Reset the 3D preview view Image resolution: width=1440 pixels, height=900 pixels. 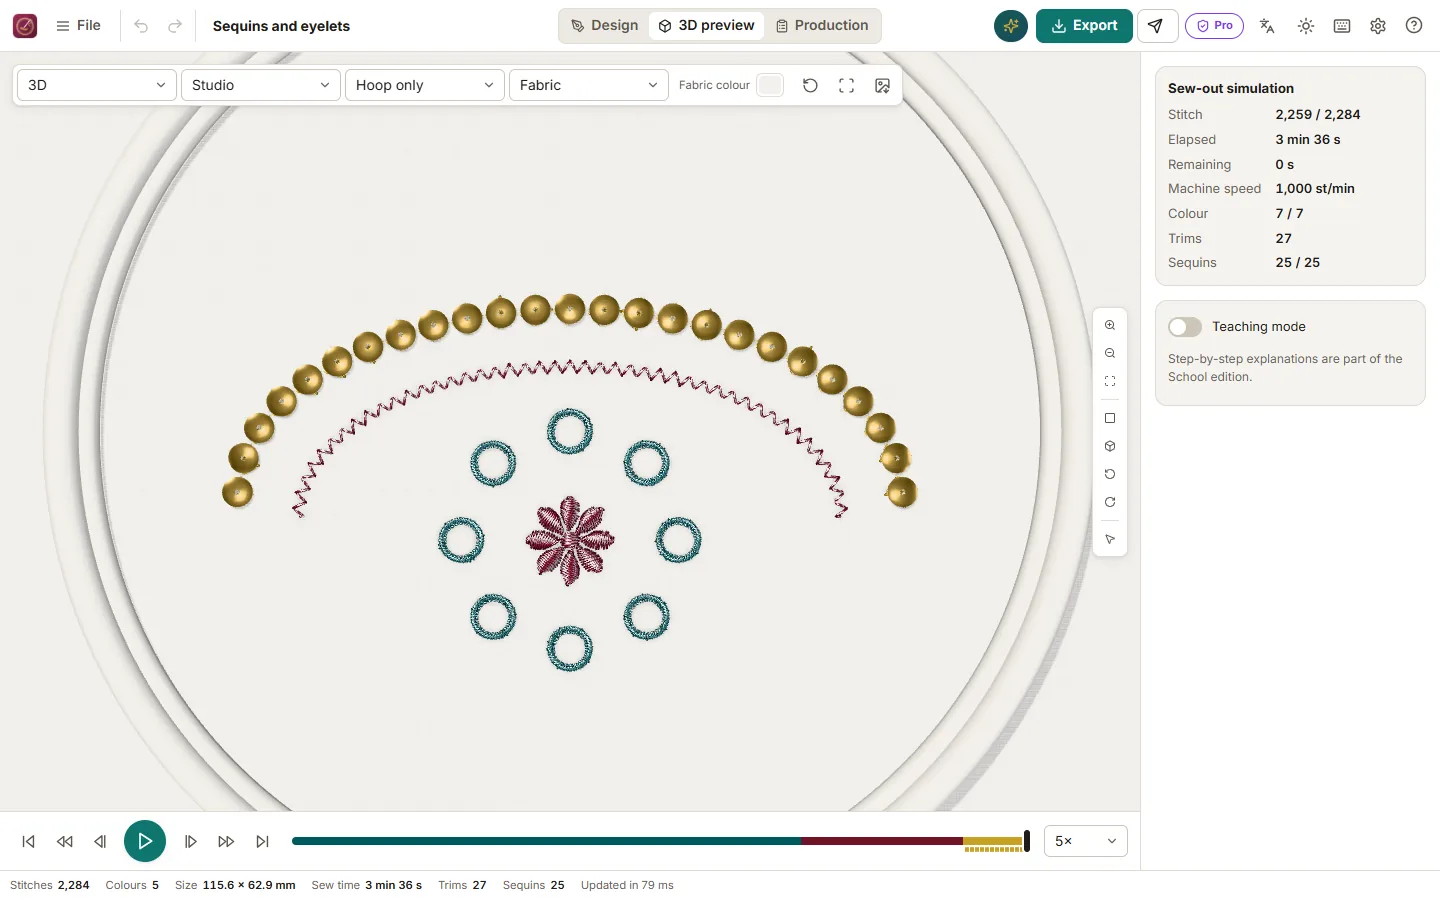click(811, 85)
